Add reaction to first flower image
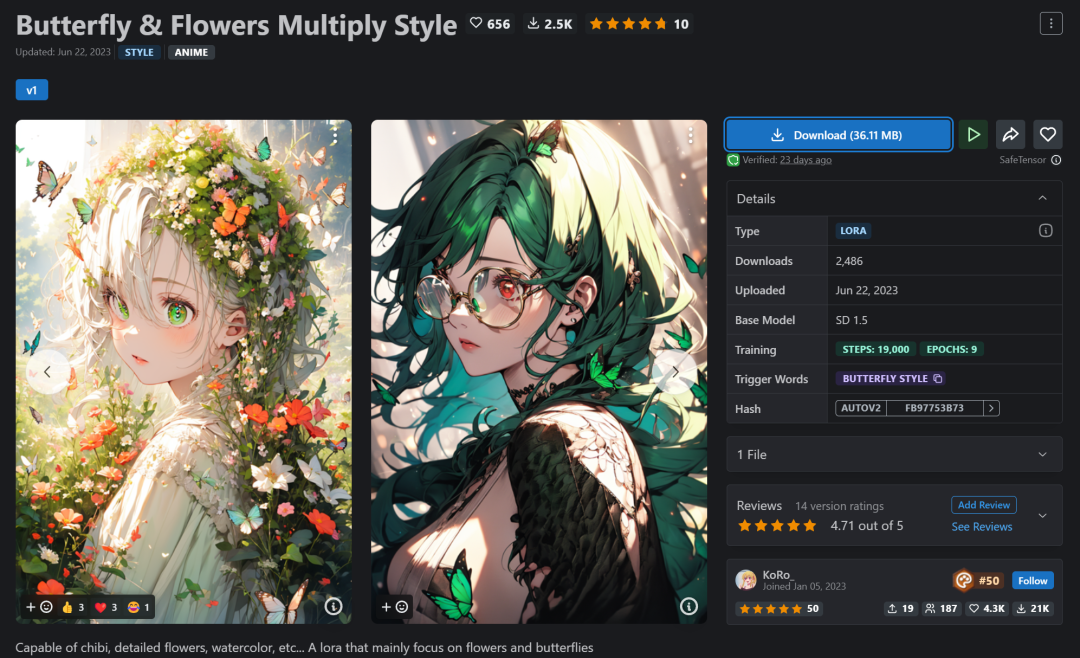The image size is (1080, 658). point(39,607)
